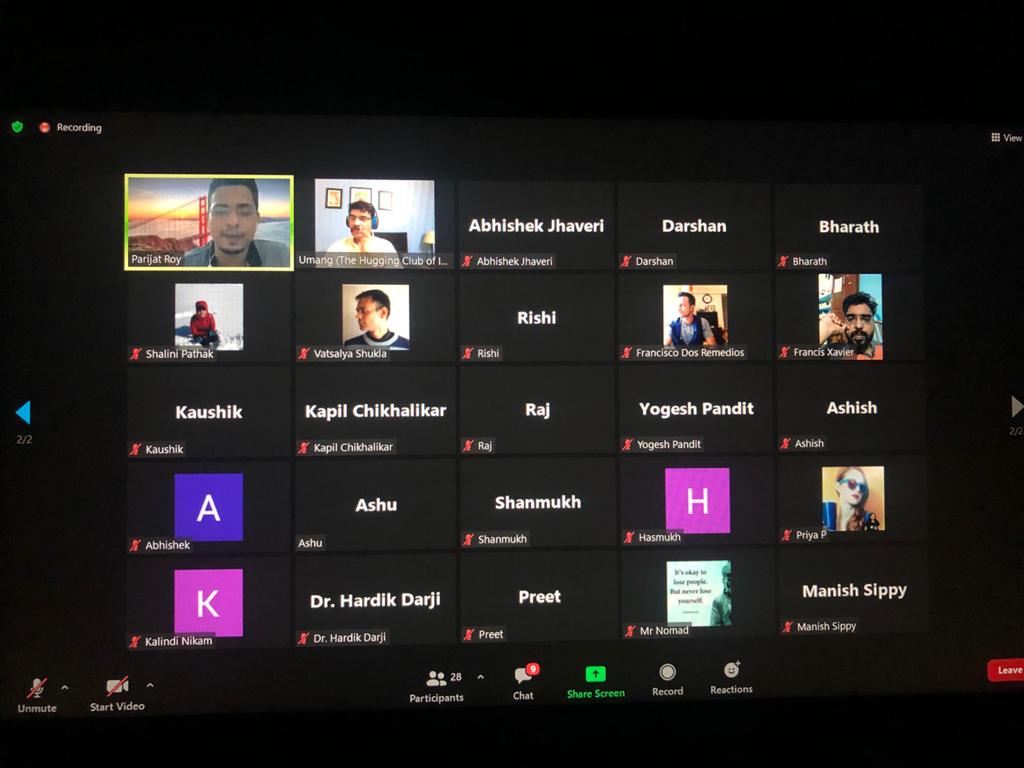Click muted mic icon beside Darshan label
The image size is (1024, 768).
pyautogui.click(x=626, y=261)
